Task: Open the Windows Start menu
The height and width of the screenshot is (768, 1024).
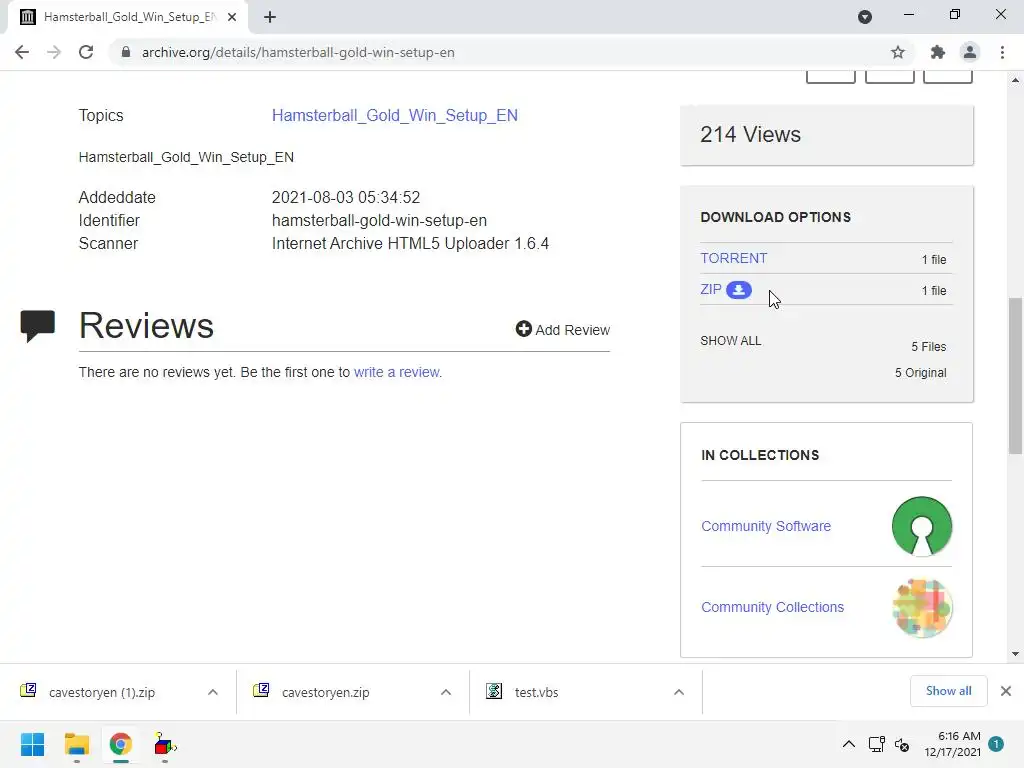Action: (32, 744)
